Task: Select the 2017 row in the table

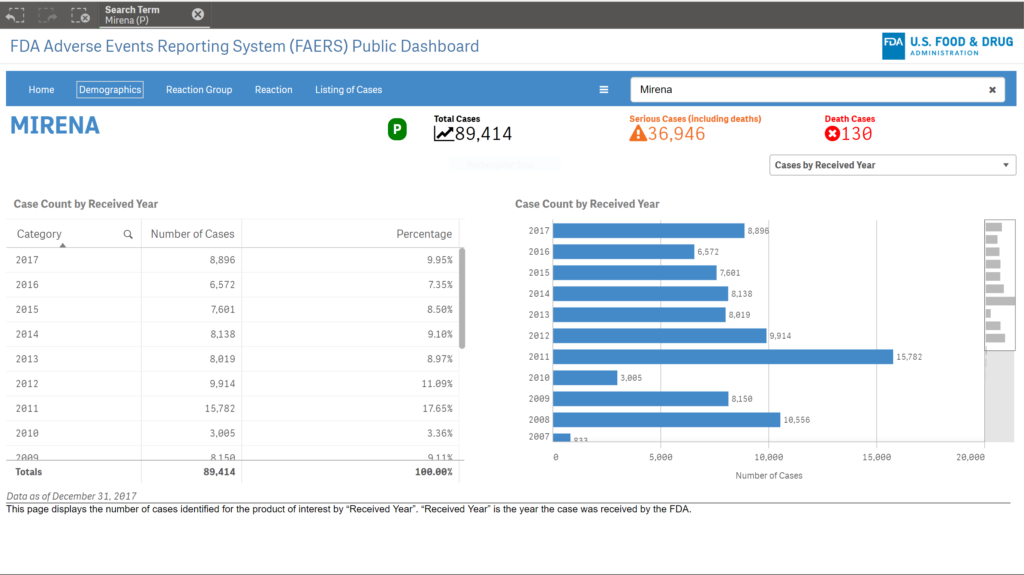Action: pyautogui.click(x=233, y=259)
